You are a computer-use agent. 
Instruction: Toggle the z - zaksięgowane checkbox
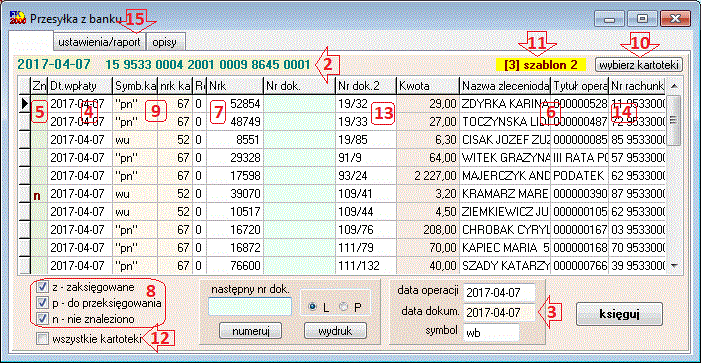point(42,287)
